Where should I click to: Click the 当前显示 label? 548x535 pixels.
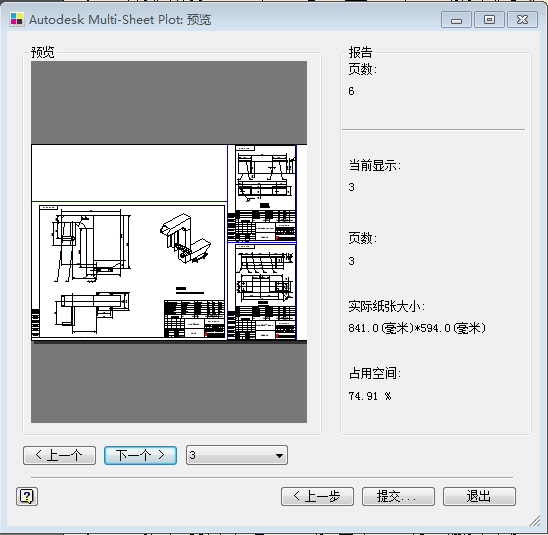[x=374, y=165]
